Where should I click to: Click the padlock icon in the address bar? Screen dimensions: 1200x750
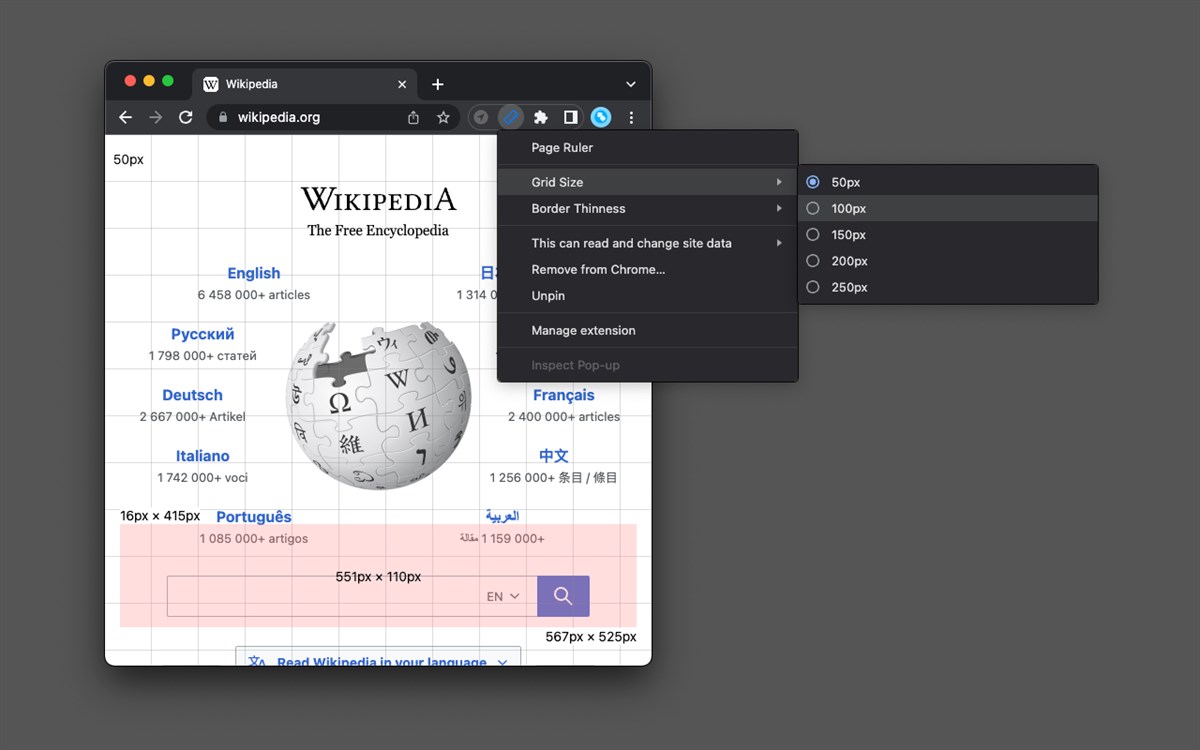[x=222, y=117]
